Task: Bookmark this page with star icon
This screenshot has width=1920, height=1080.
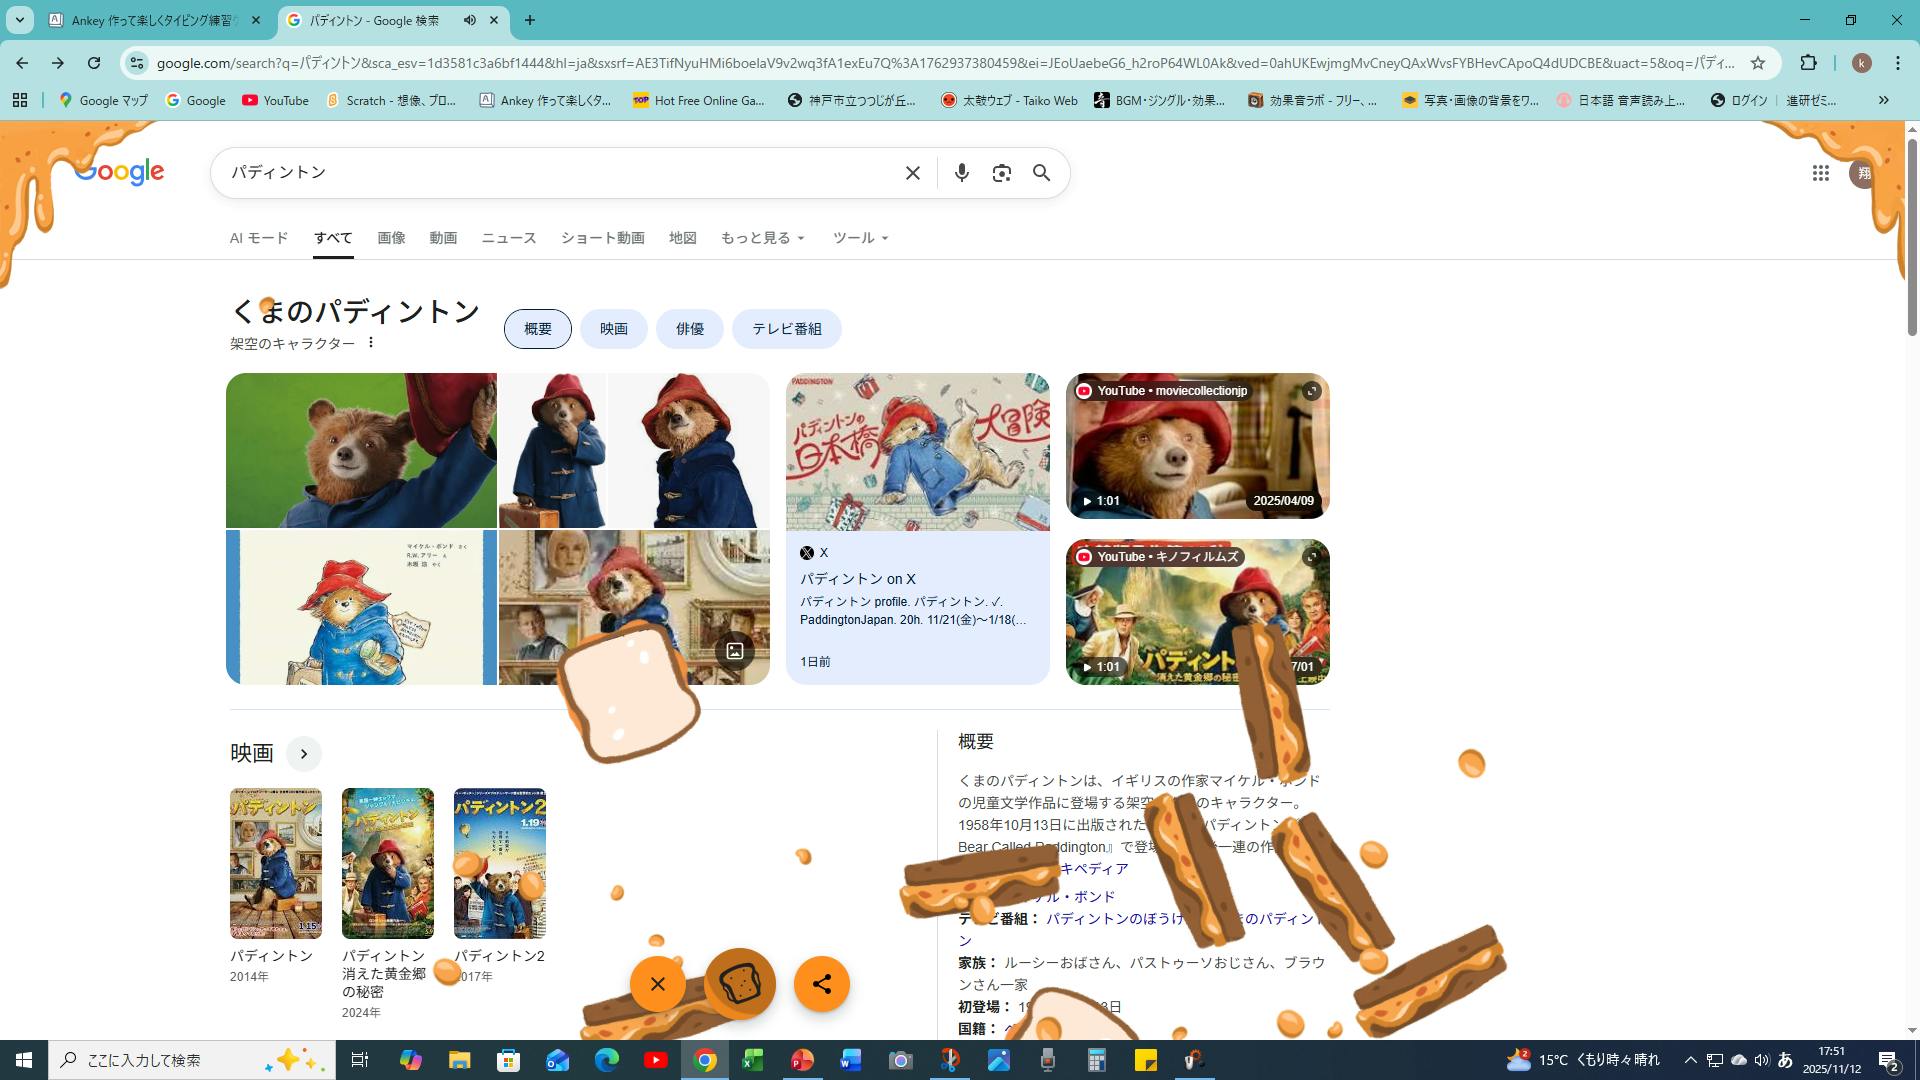Action: (1758, 63)
